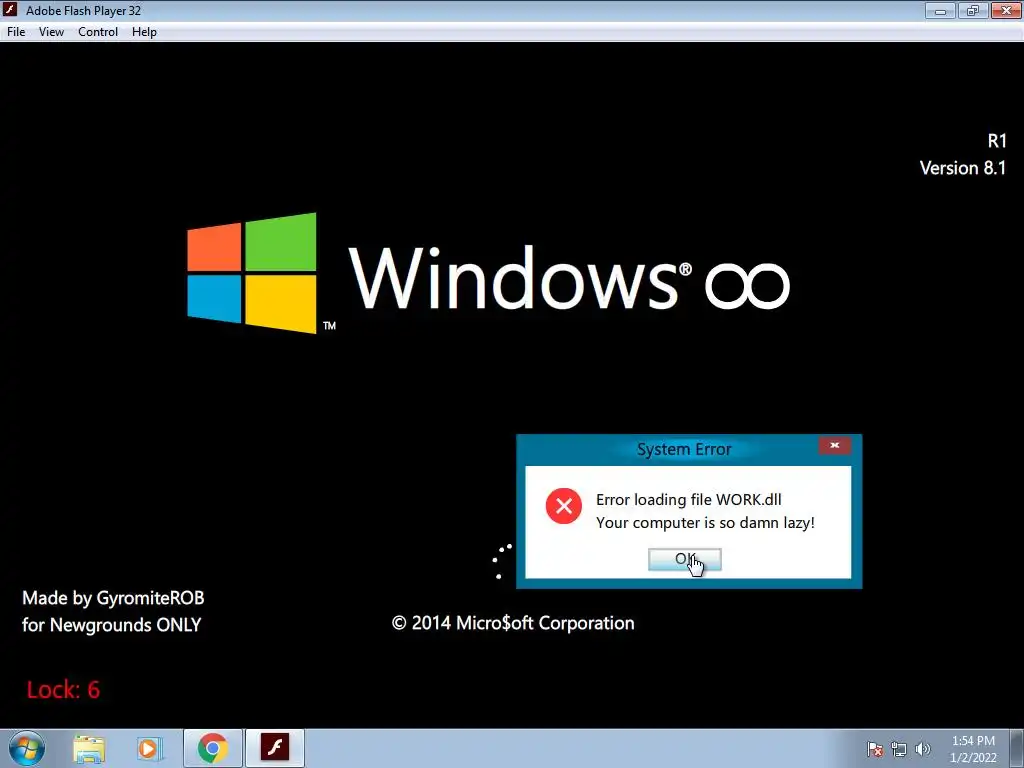This screenshot has height=768, width=1024.
Task: Click the spinning loading dots
Action: [x=502, y=561]
